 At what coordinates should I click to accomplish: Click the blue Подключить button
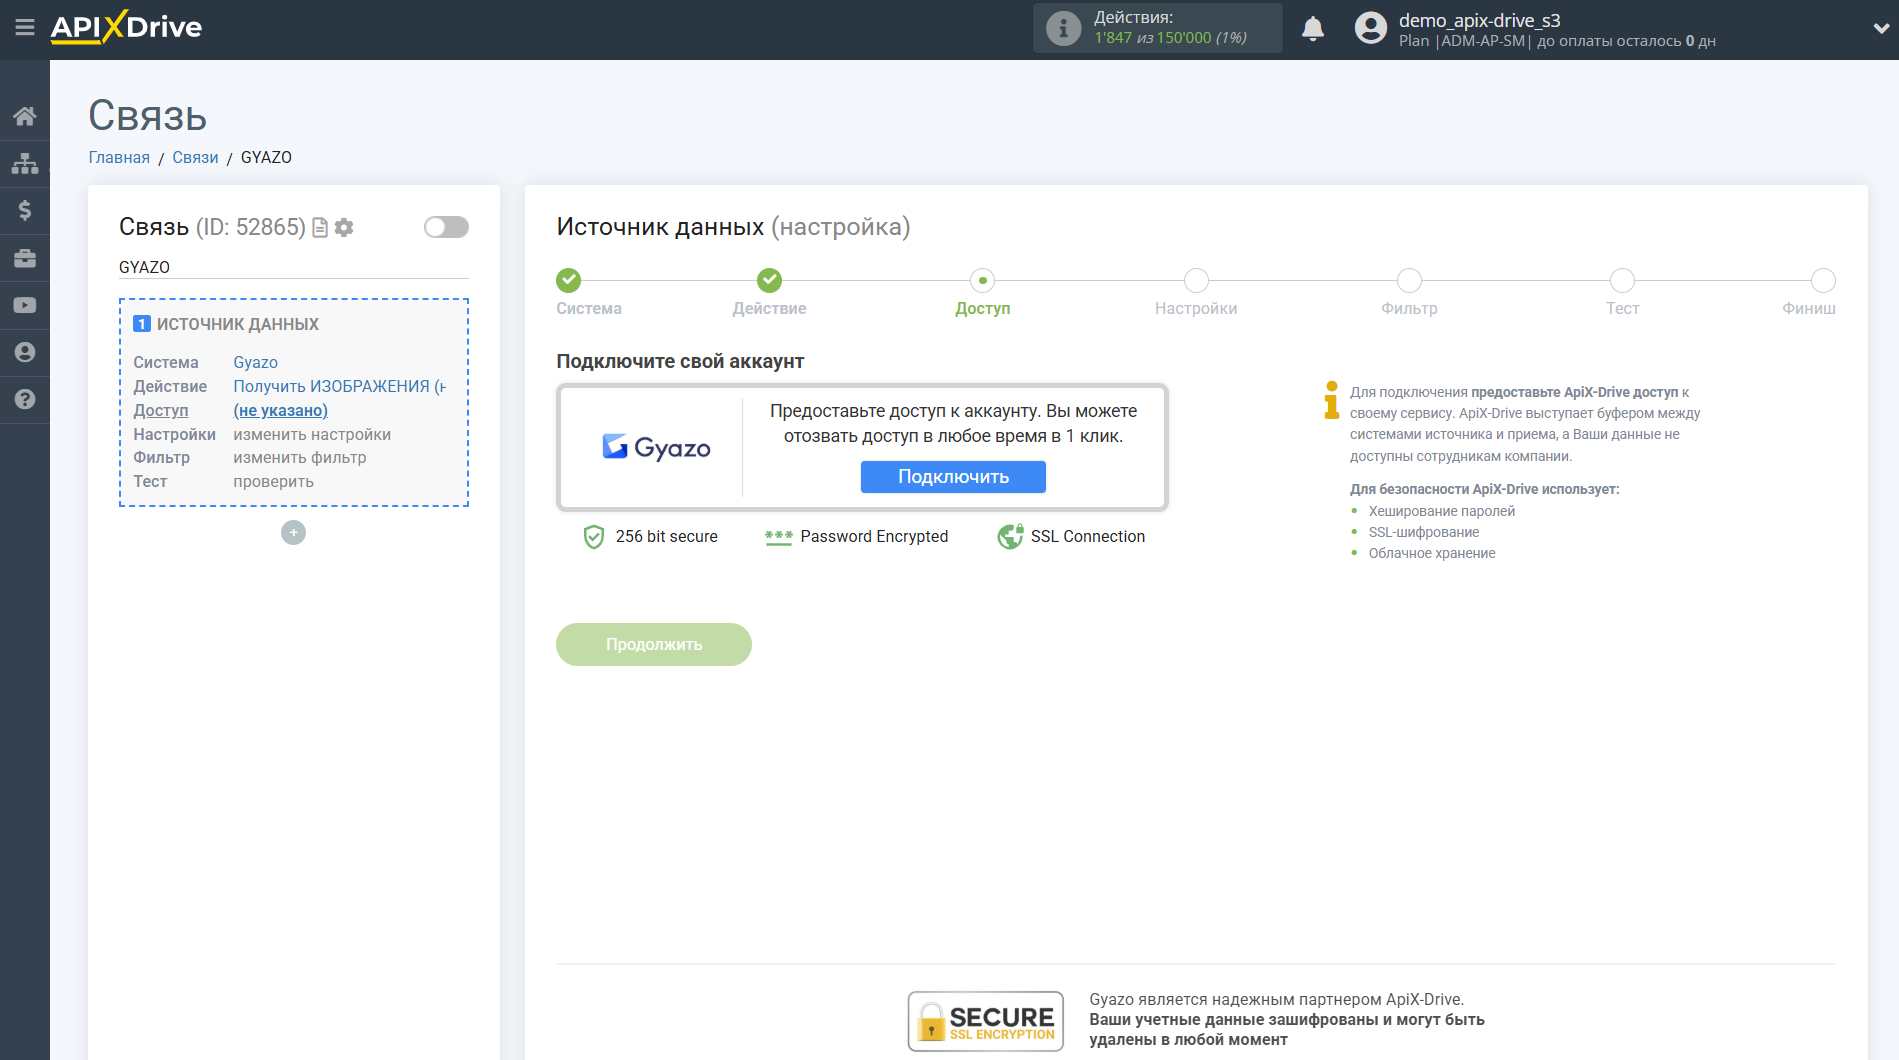click(x=953, y=477)
